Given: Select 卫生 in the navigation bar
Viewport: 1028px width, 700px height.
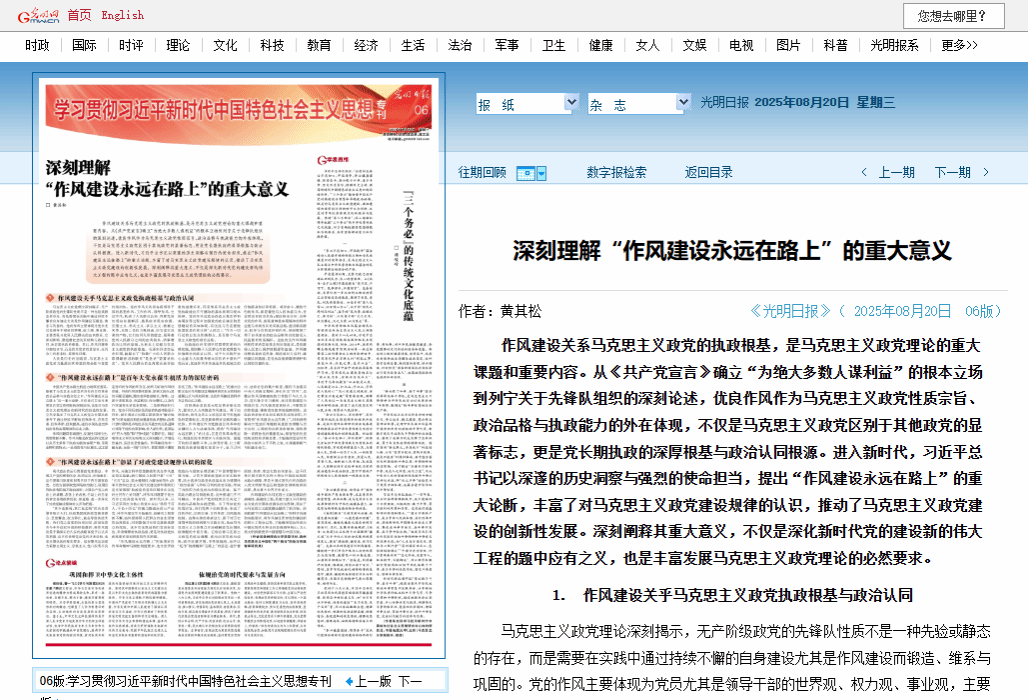Looking at the screenshot, I should 553,45.
